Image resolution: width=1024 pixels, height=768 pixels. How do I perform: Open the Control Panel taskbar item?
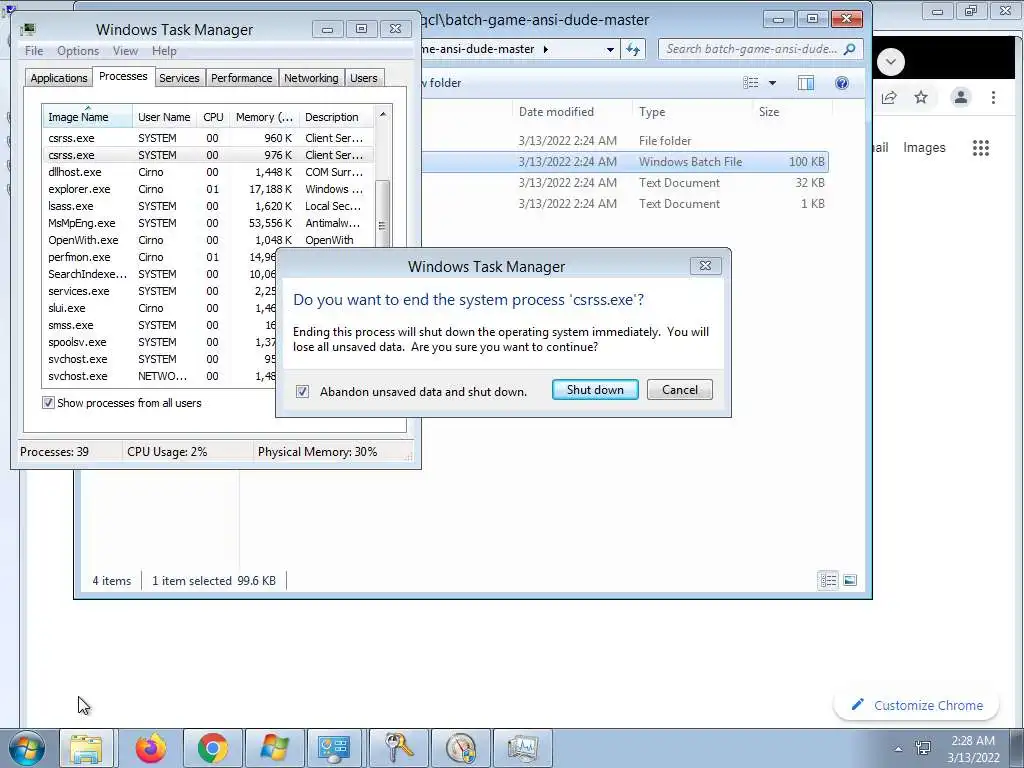point(335,748)
